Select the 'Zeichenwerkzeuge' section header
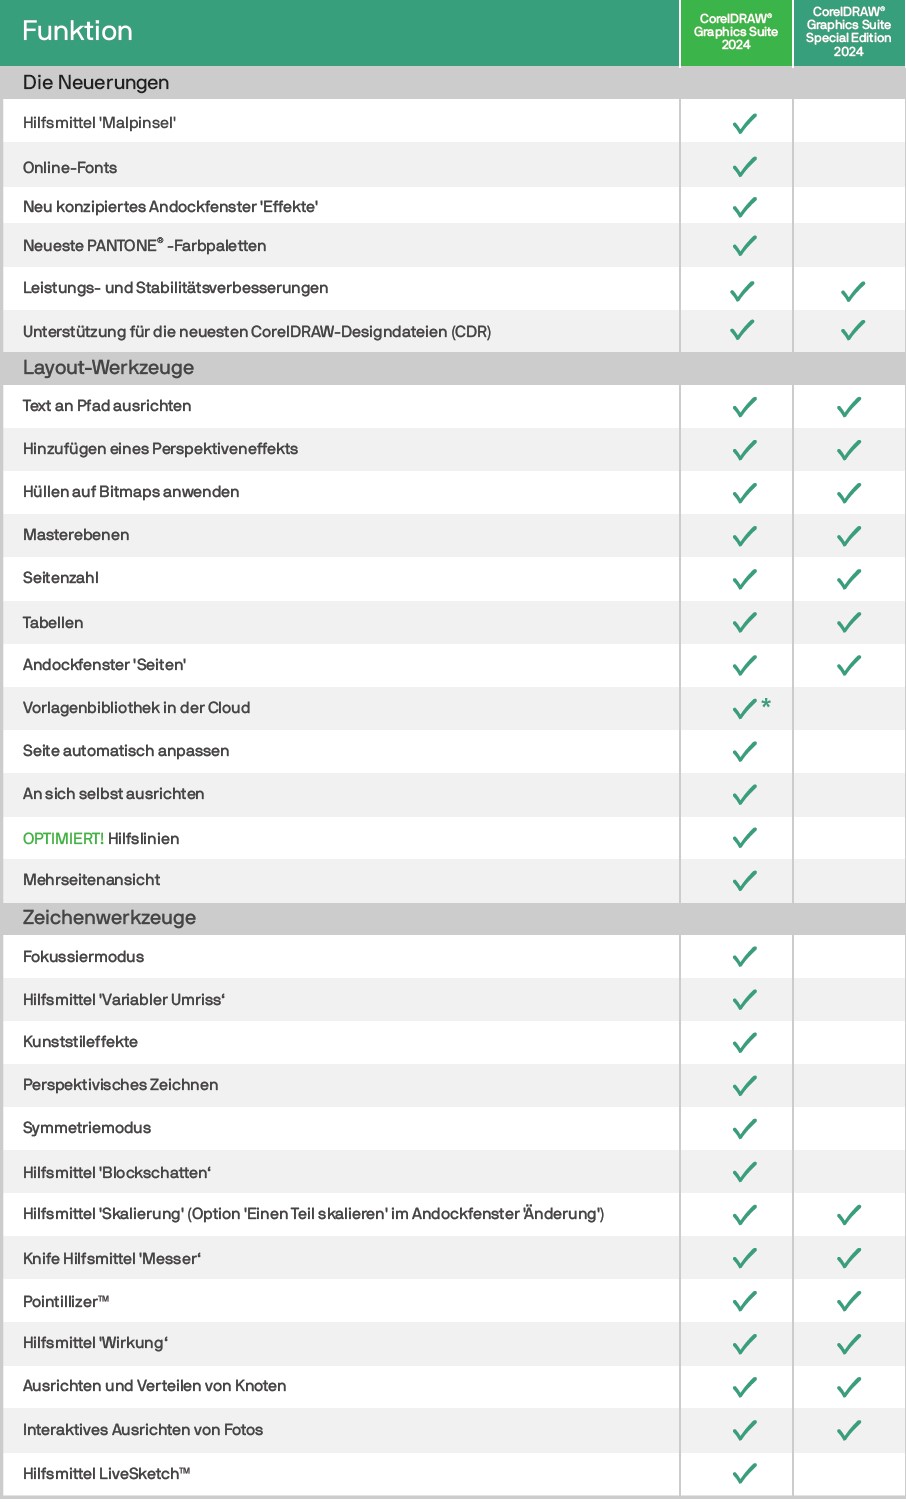The height and width of the screenshot is (1503, 906). pyautogui.click(x=109, y=918)
